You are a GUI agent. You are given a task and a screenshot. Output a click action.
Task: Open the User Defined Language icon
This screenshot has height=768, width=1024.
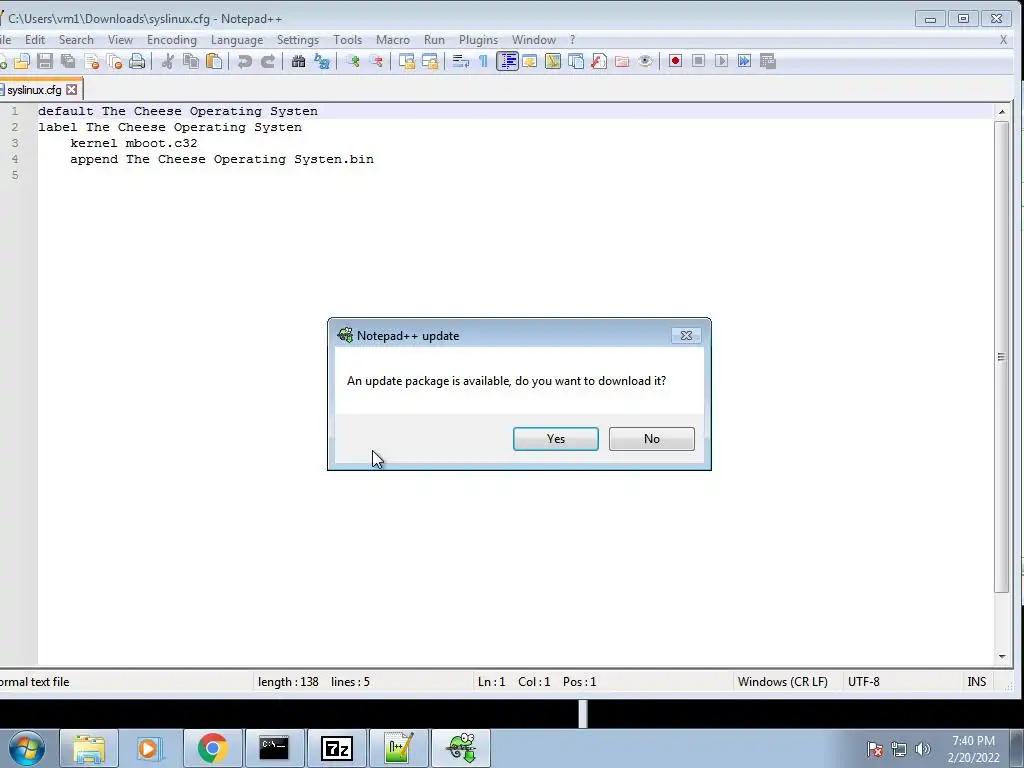[x=530, y=61]
